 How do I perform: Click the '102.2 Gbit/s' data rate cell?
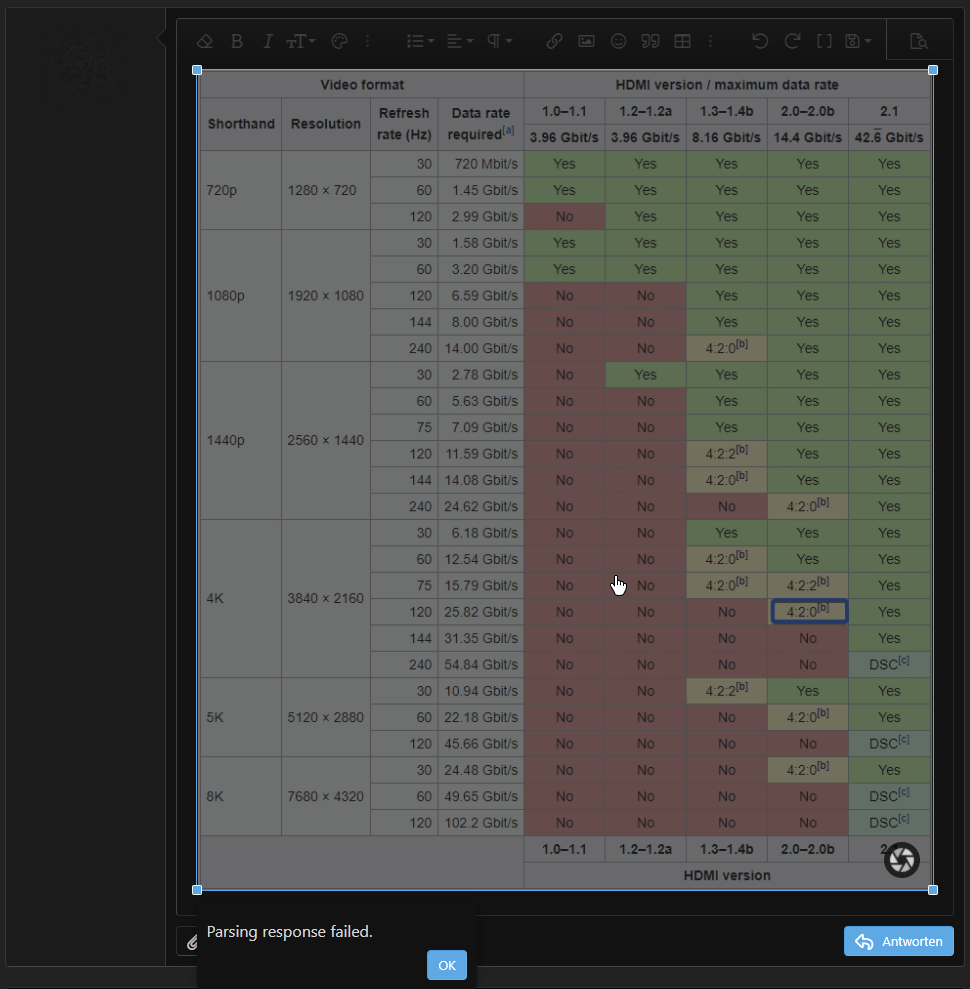(481, 822)
